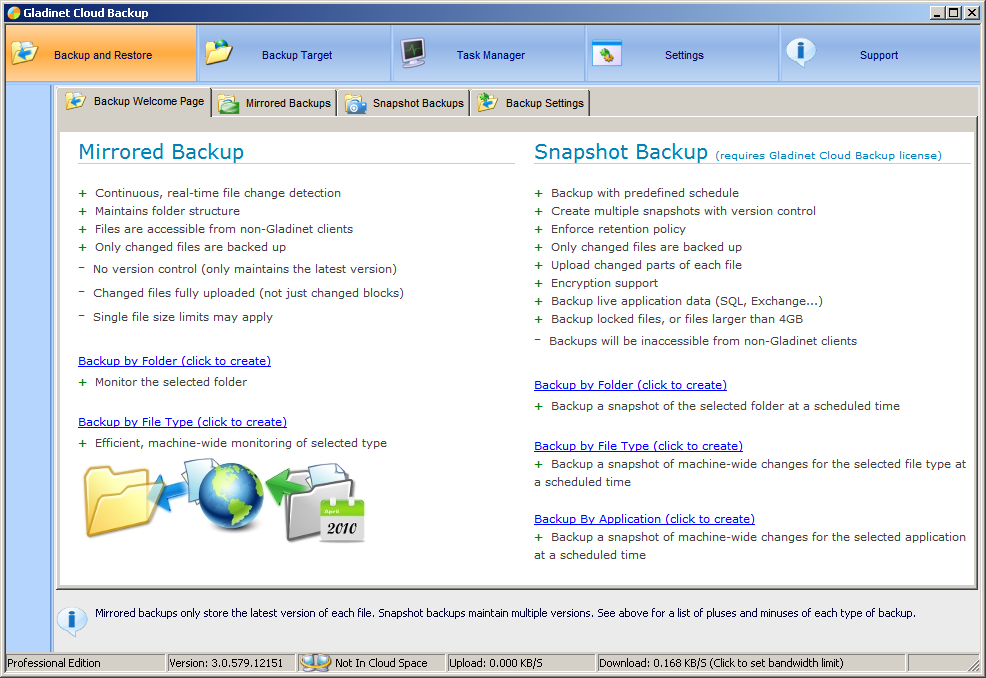Create a snapshot Backup by Folder
This screenshot has width=986, height=678.
coord(630,385)
